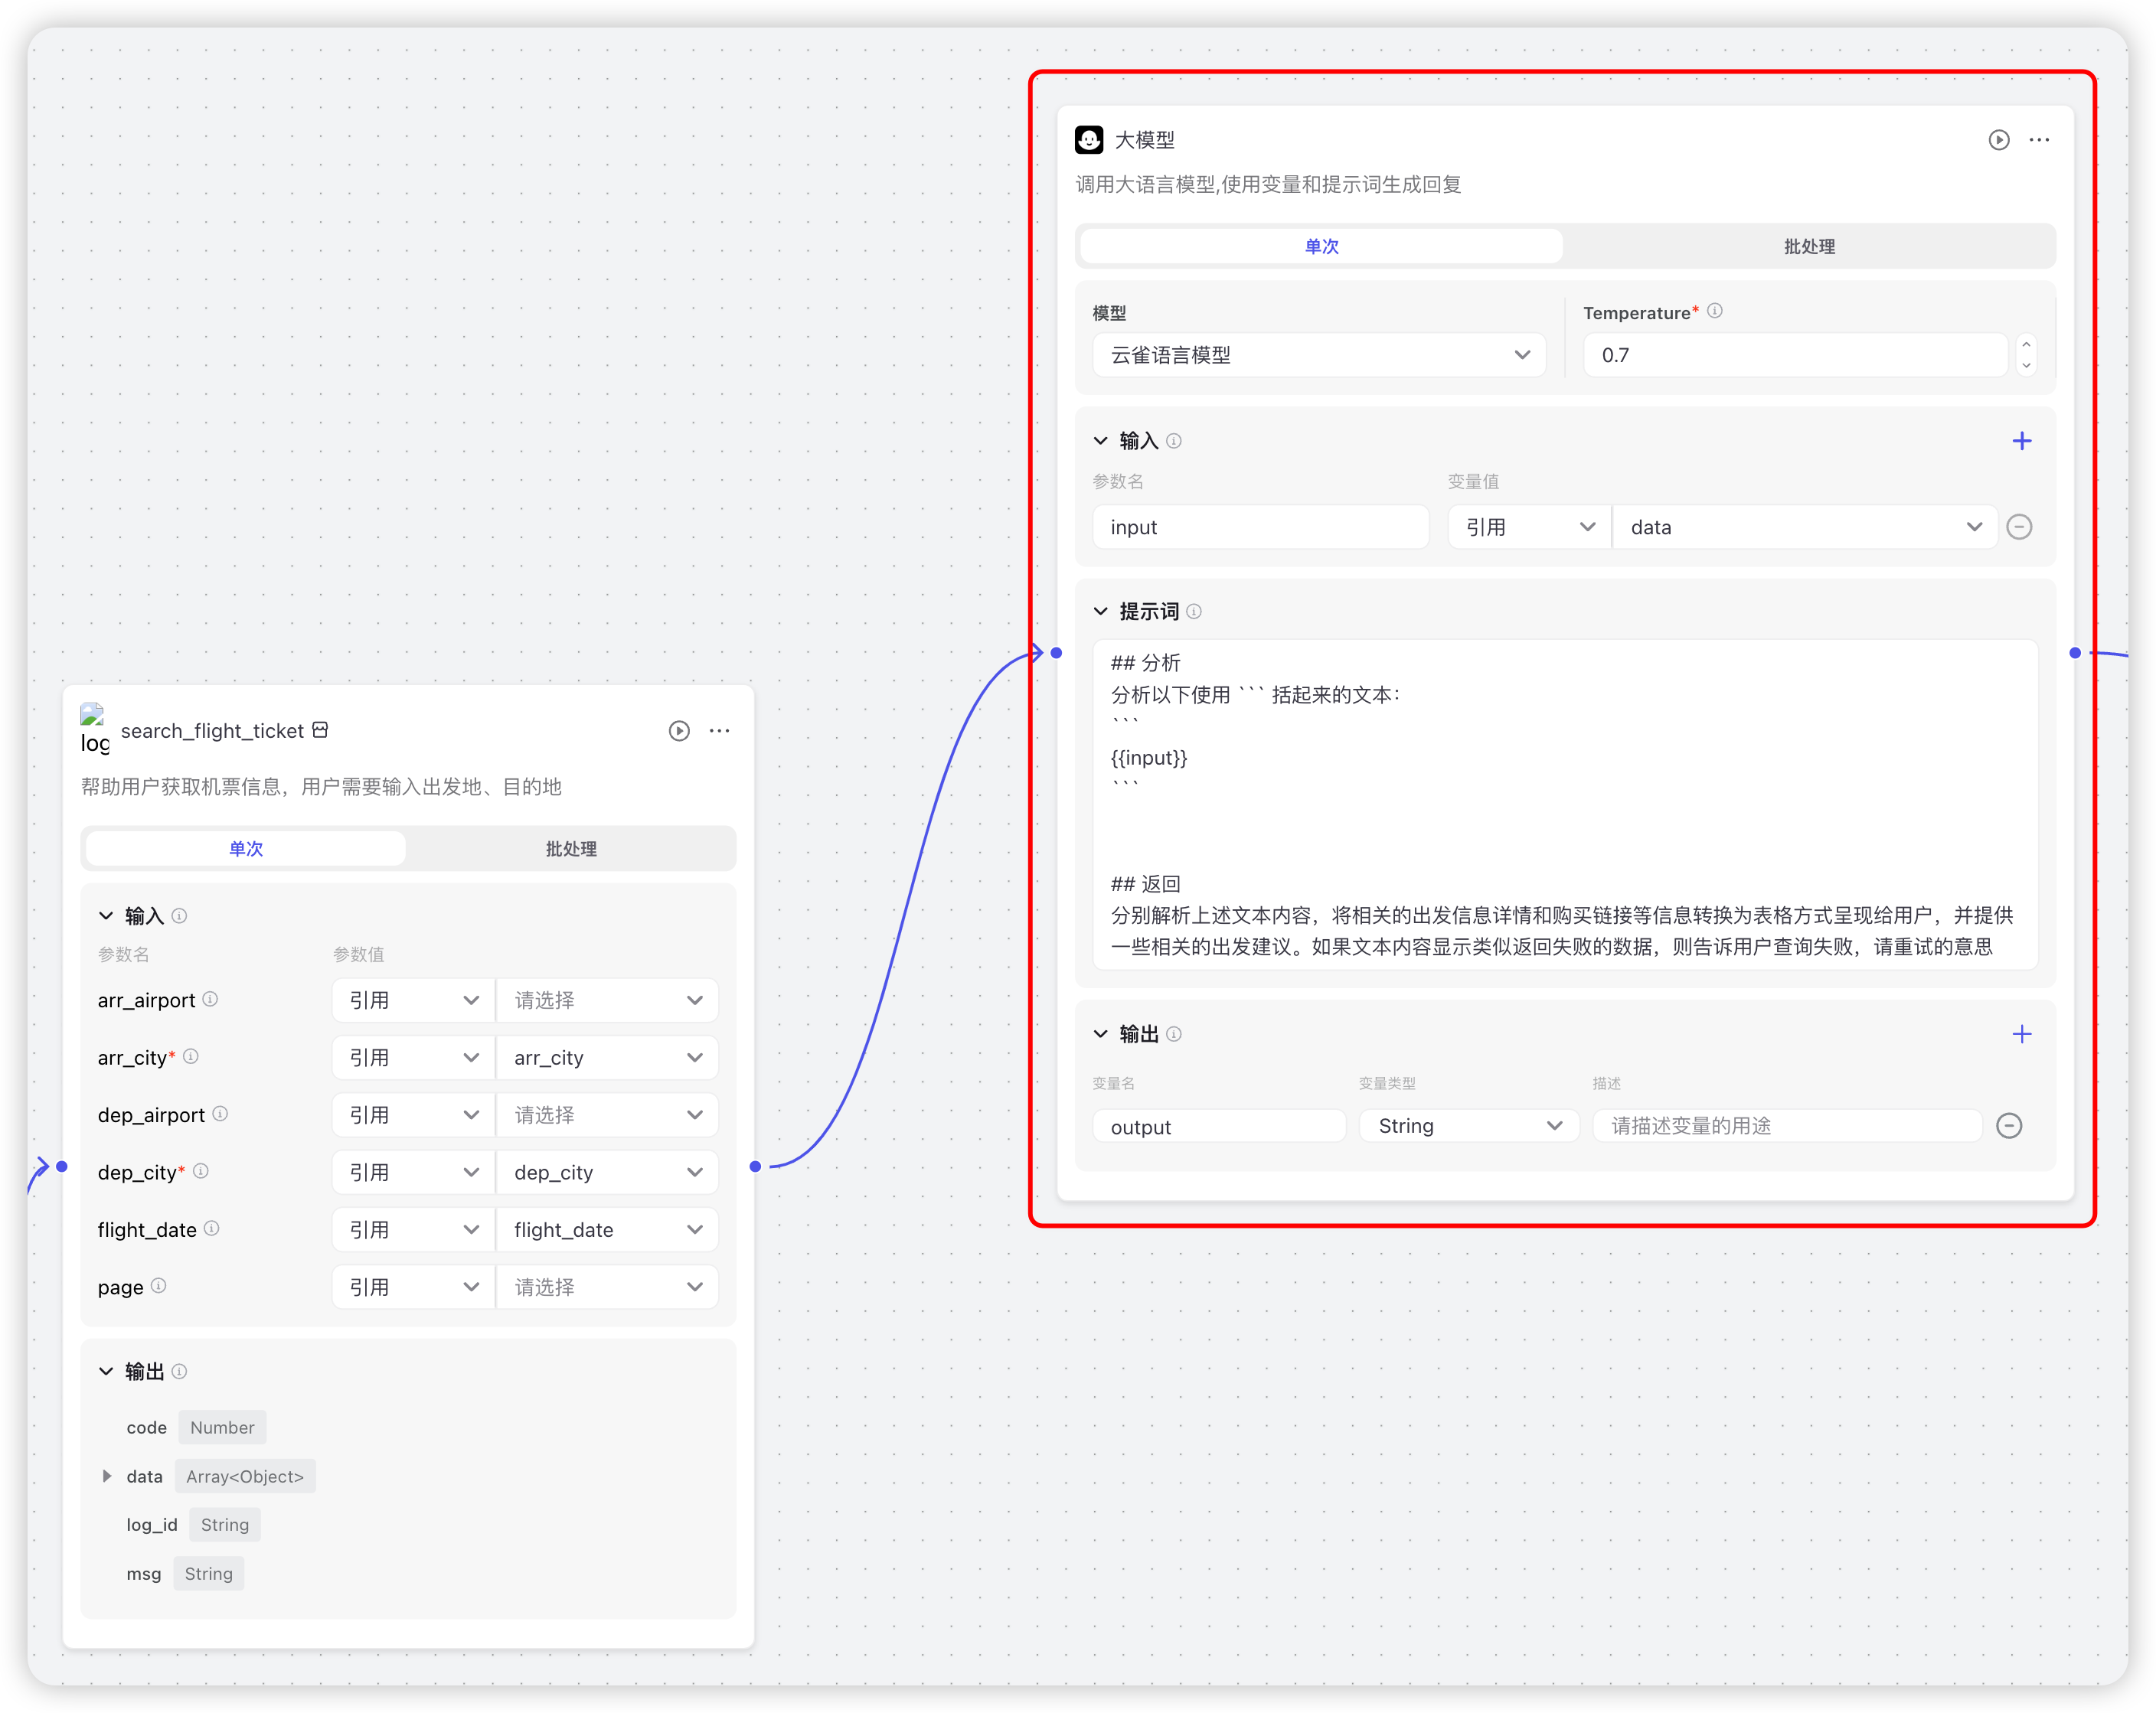
Task: Show info for flight_date parameter
Action: (212, 1228)
